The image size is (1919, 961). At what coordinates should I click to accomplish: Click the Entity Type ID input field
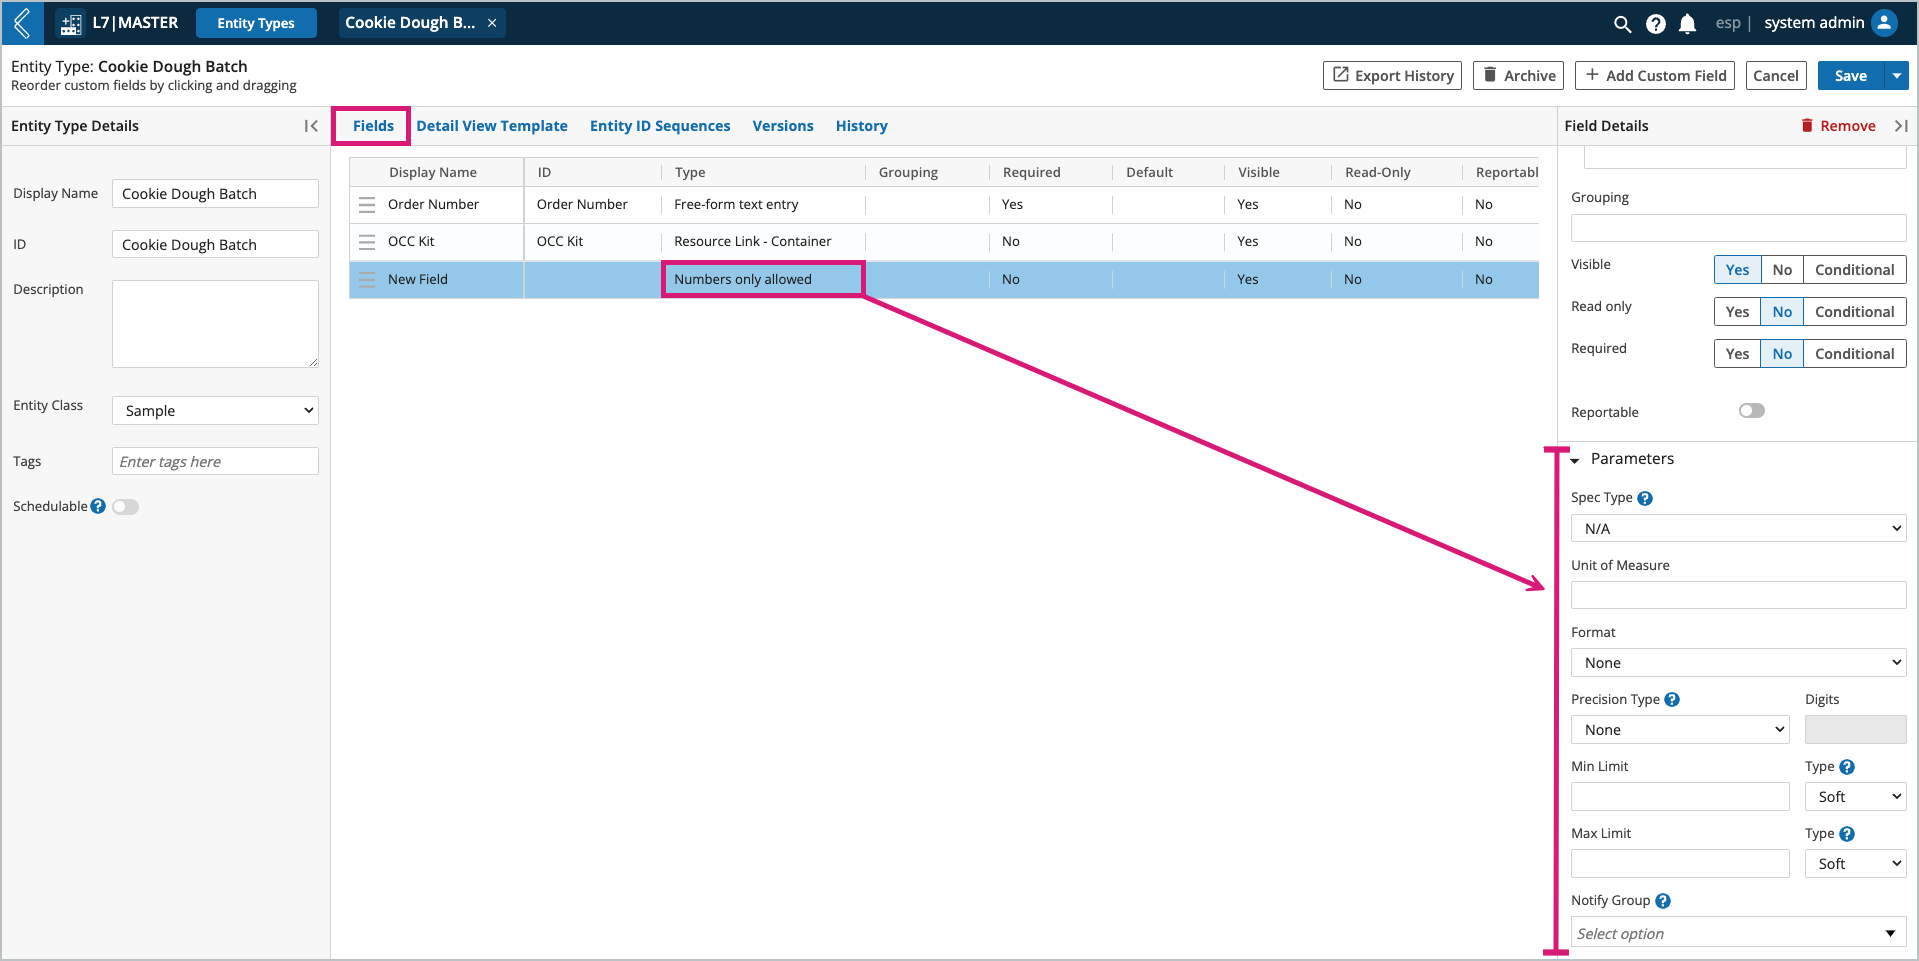tap(215, 245)
